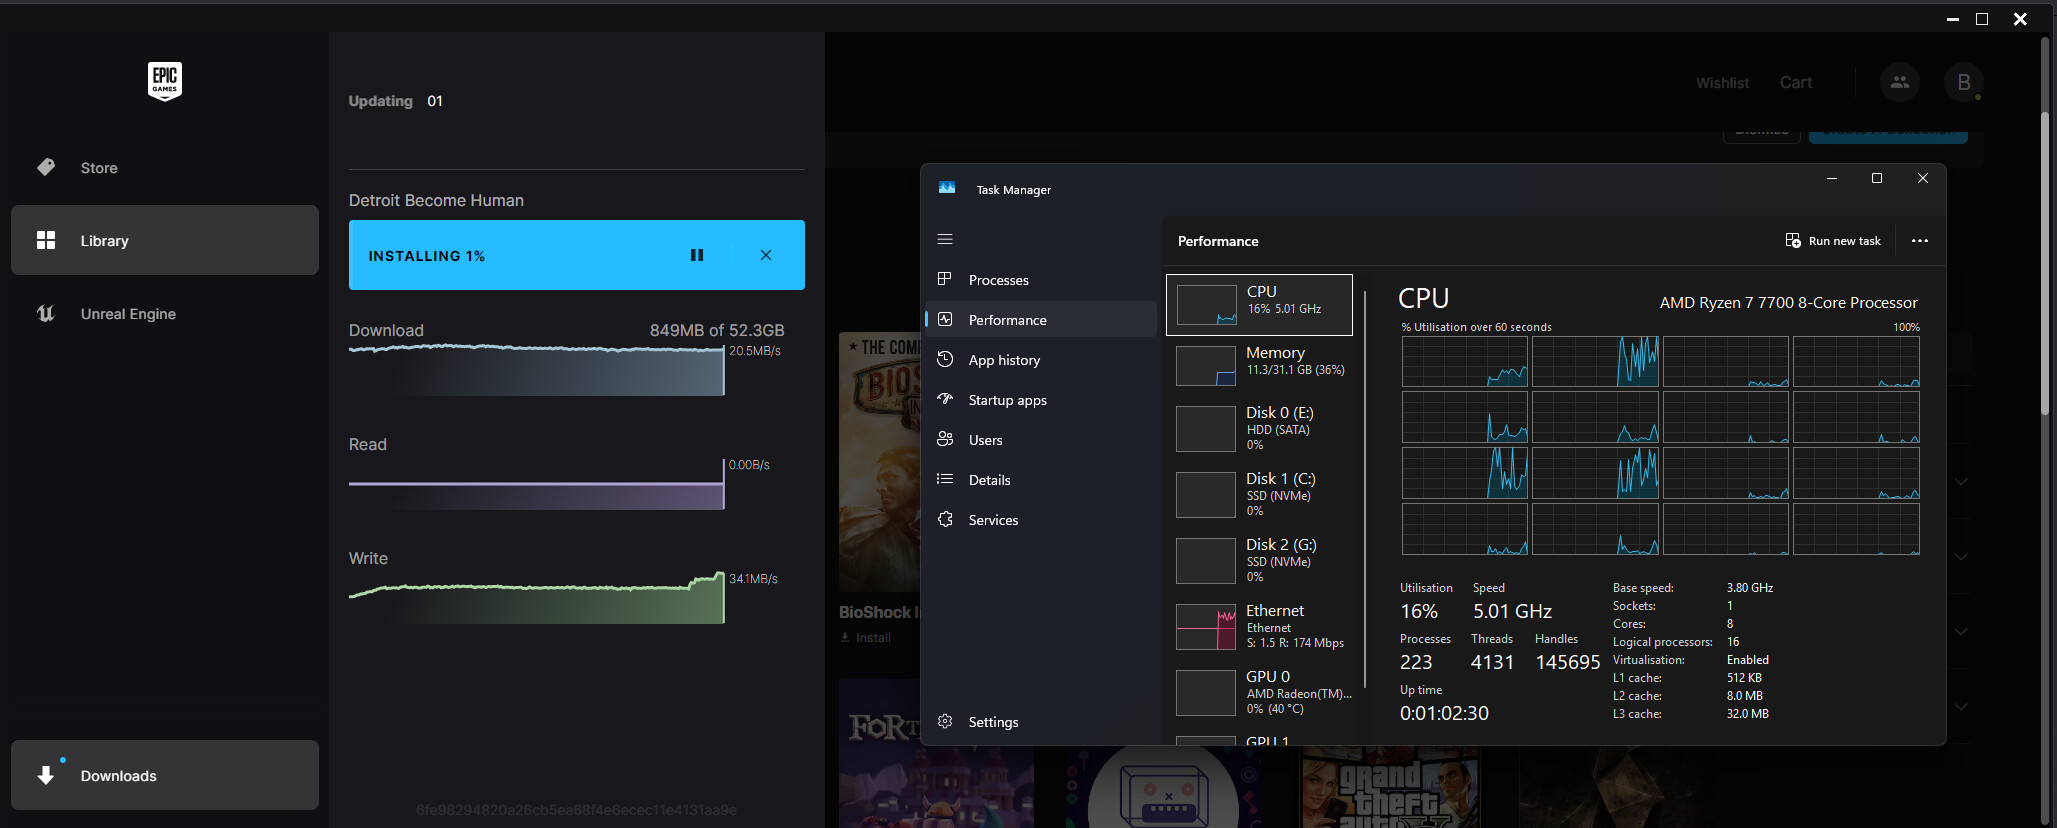This screenshot has height=828, width=2057.
Task: Open Task Manager Settings
Action: 1041,721
